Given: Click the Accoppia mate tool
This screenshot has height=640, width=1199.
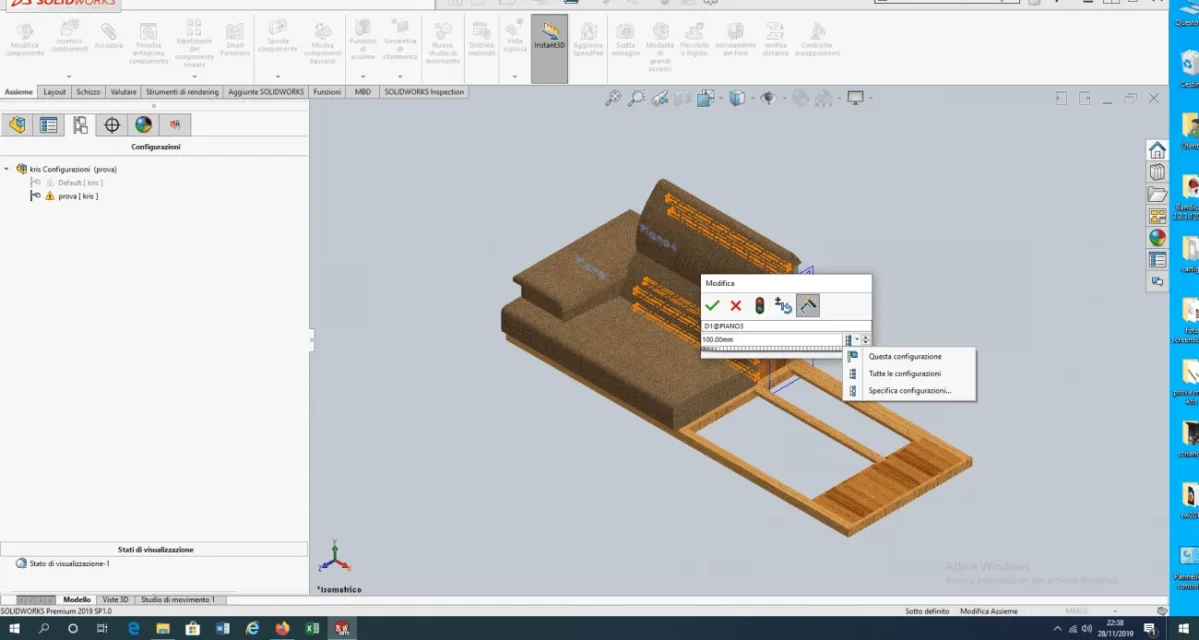Looking at the screenshot, I should [x=109, y=36].
